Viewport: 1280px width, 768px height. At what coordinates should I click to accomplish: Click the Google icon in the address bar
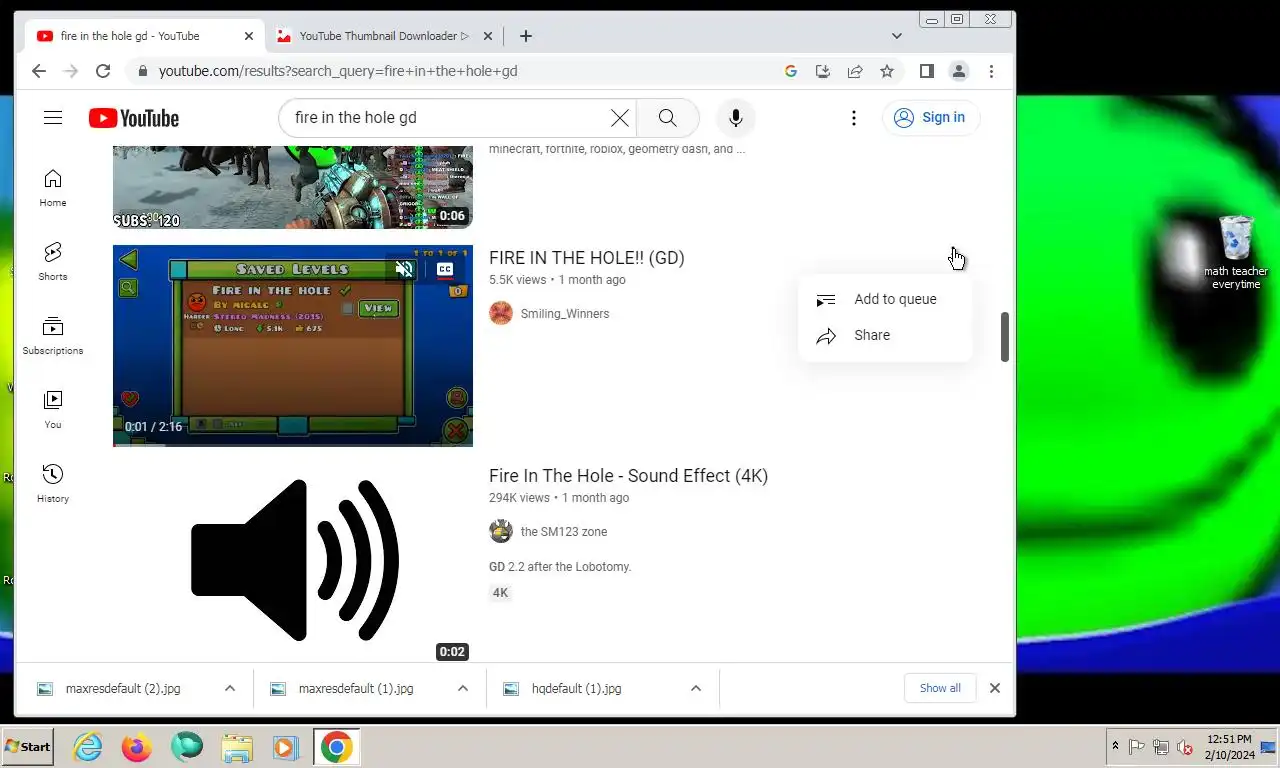click(x=791, y=71)
